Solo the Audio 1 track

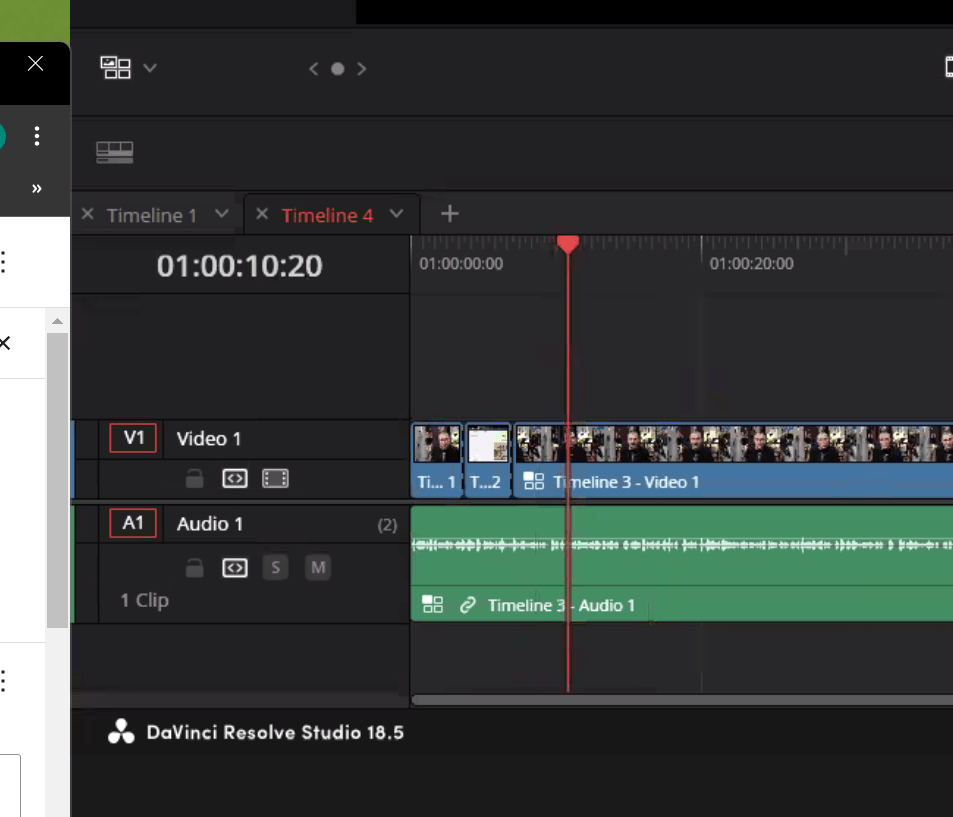(275, 568)
